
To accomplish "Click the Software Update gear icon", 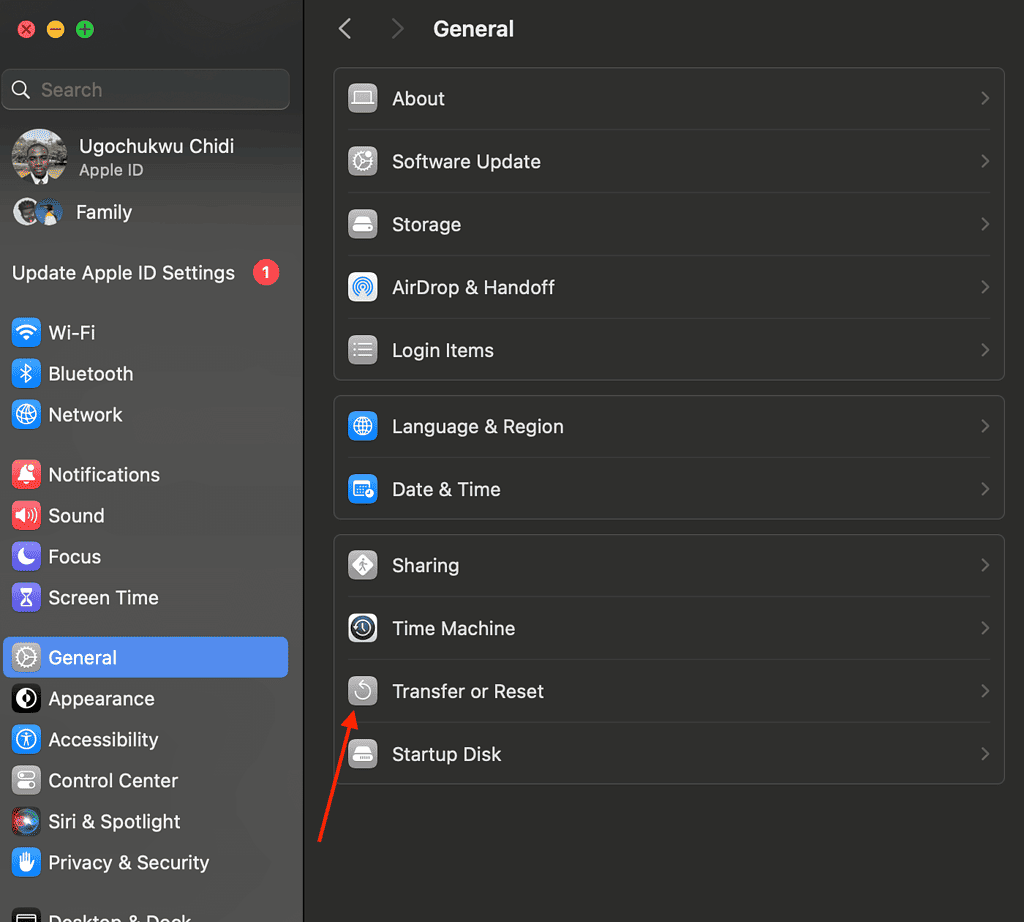I will [362, 161].
